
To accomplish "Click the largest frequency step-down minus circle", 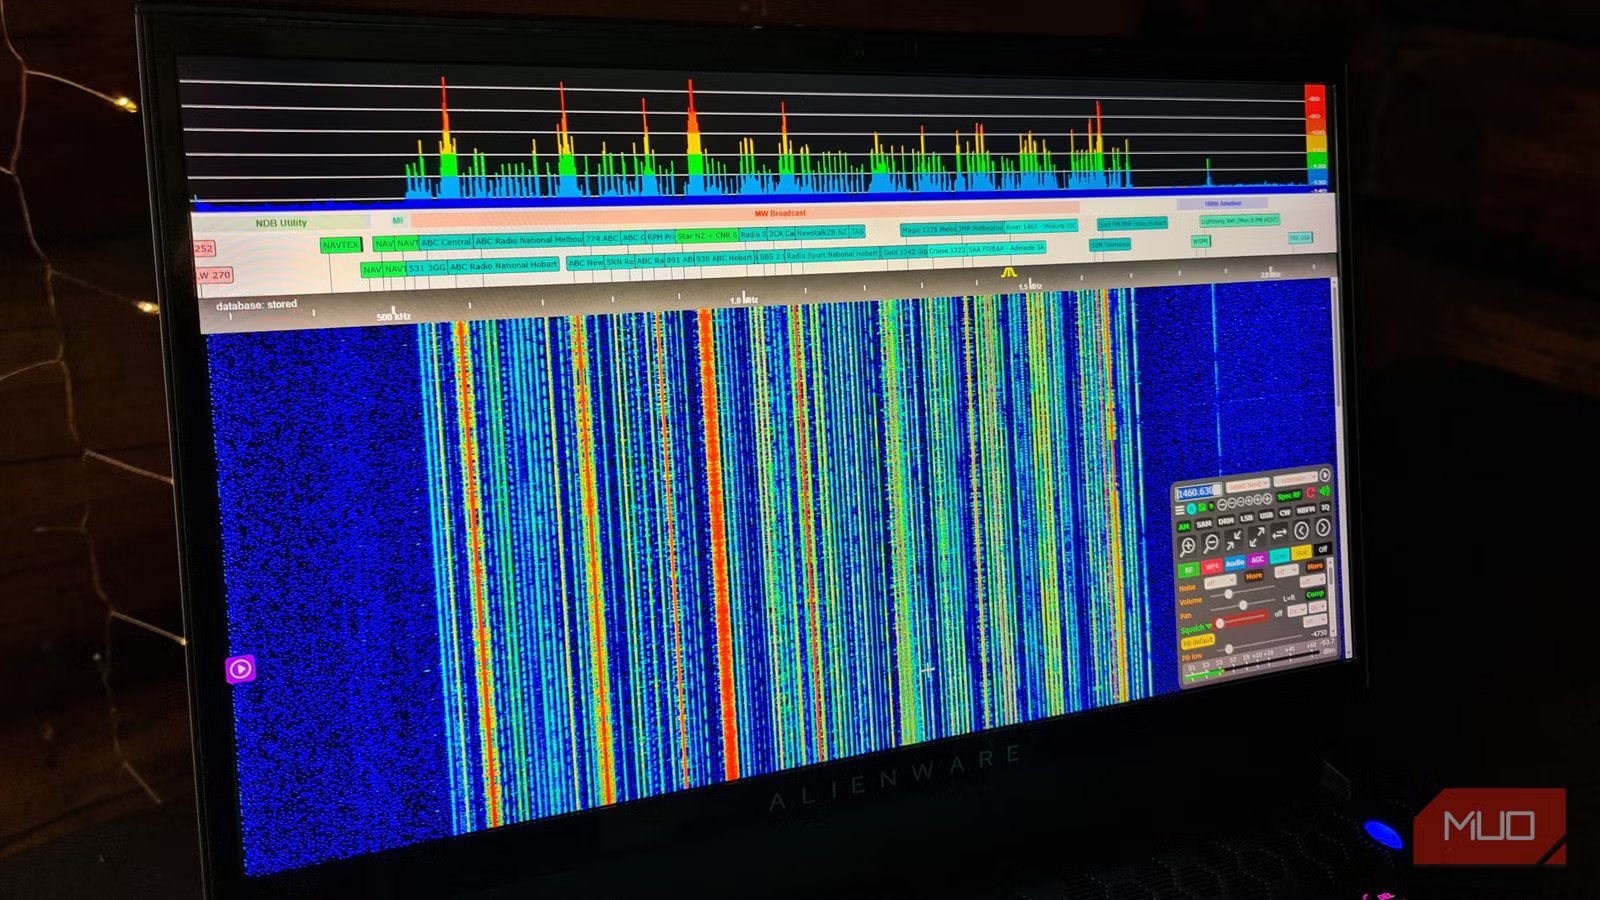I will (x=1222, y=505).
